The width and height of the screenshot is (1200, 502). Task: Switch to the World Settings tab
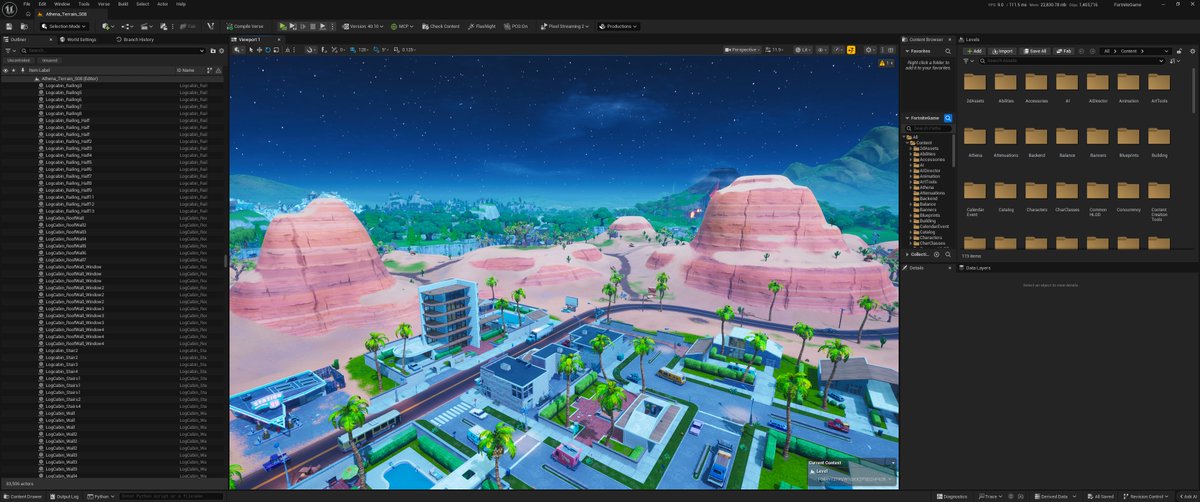point(79,39)
